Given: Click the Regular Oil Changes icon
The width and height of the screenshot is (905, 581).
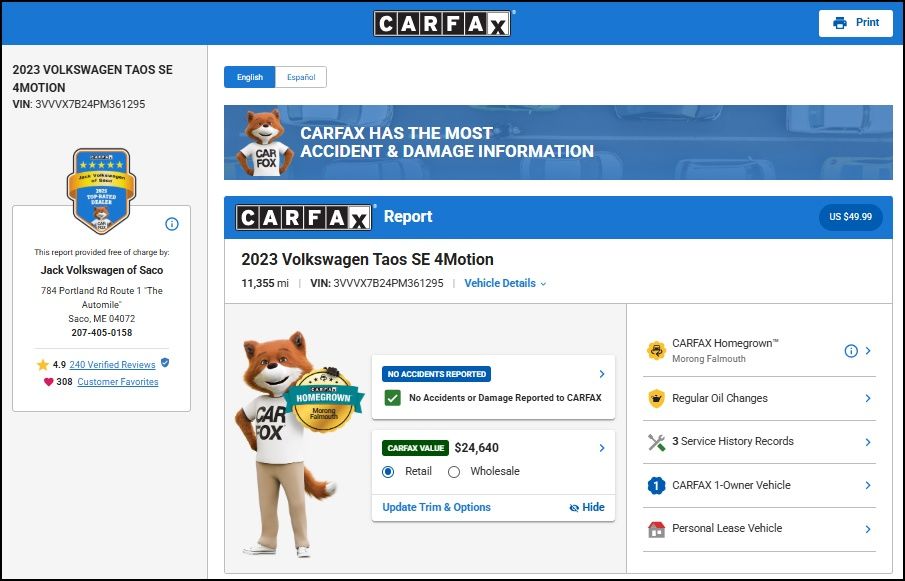Looking at the screenshot, I should [x=656, y=398].
